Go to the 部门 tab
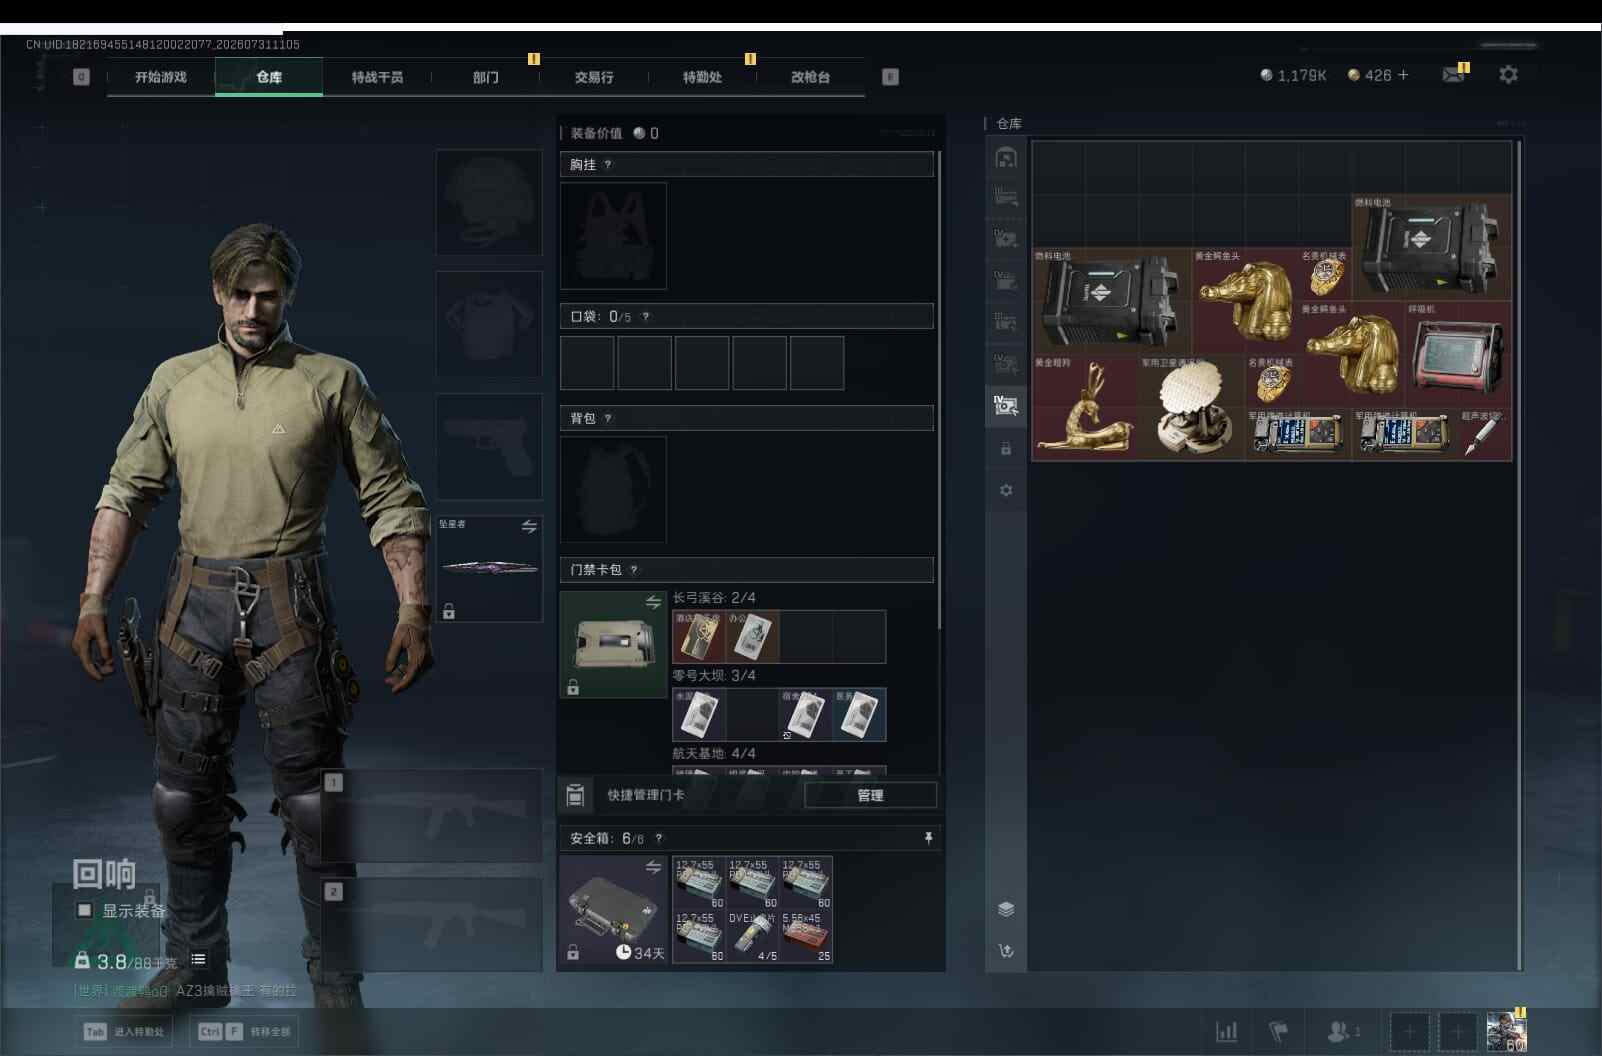This screenshot has width=1602, height=1056. click(486, 77)
